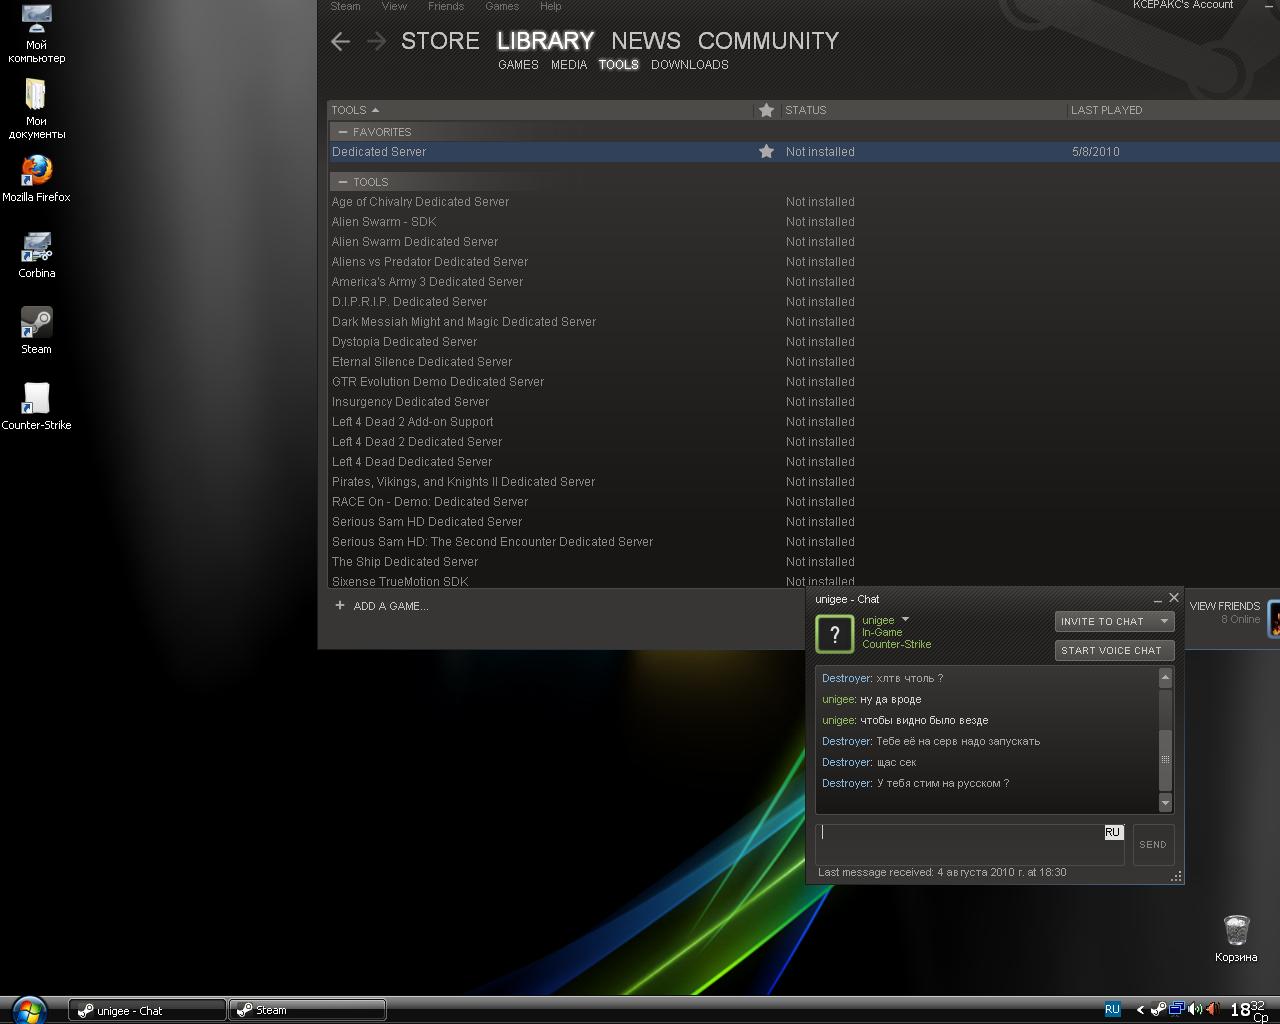
Task: Click Start Voice Chat button
Action: coord(1114,650)
